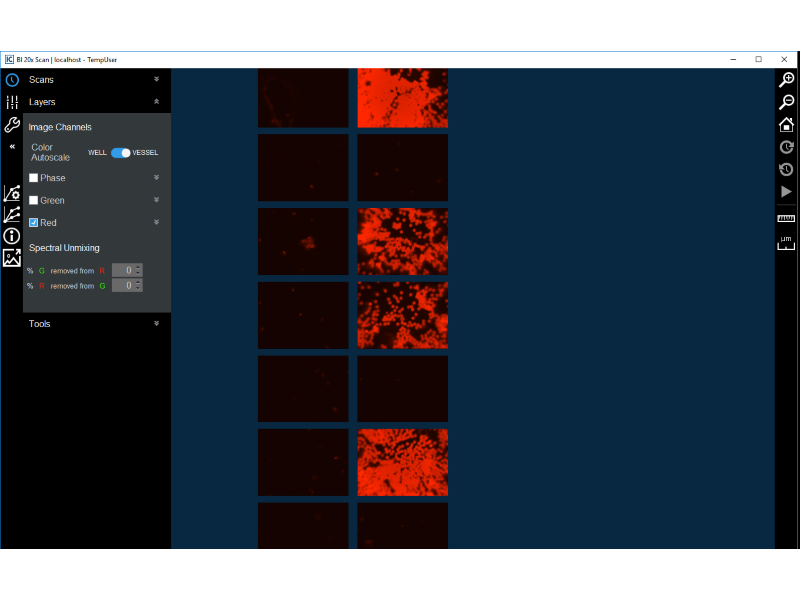
Task: Enable the Green channel checkbox
Action: click(34, 200)
